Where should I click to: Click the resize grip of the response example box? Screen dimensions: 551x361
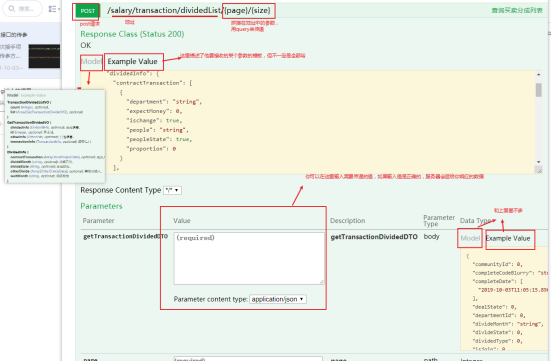coord(539,170)
